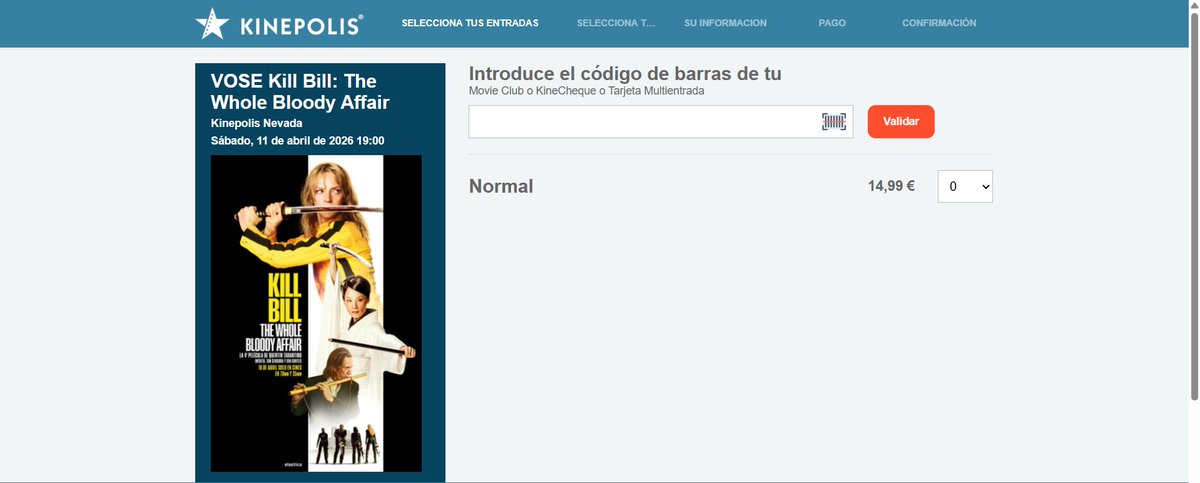Click the 14,99 € price
Image resolution: width=1200 pixels, height=483 pixels.
pyautogui.click(x=891, y=186)
